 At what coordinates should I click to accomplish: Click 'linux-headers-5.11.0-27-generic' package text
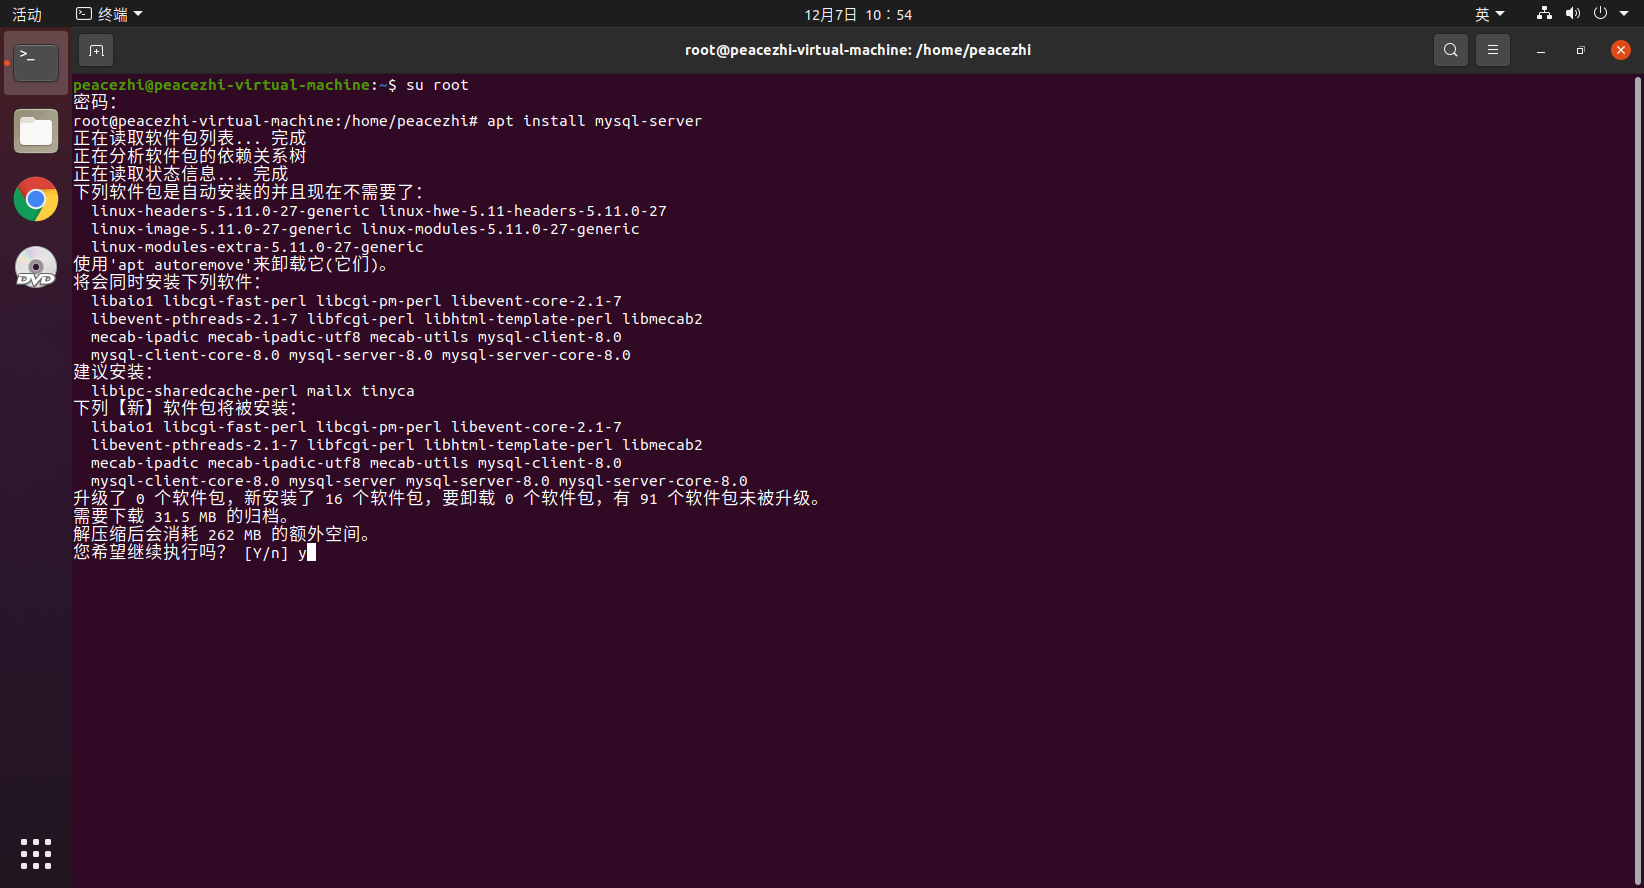pos(230,211)
